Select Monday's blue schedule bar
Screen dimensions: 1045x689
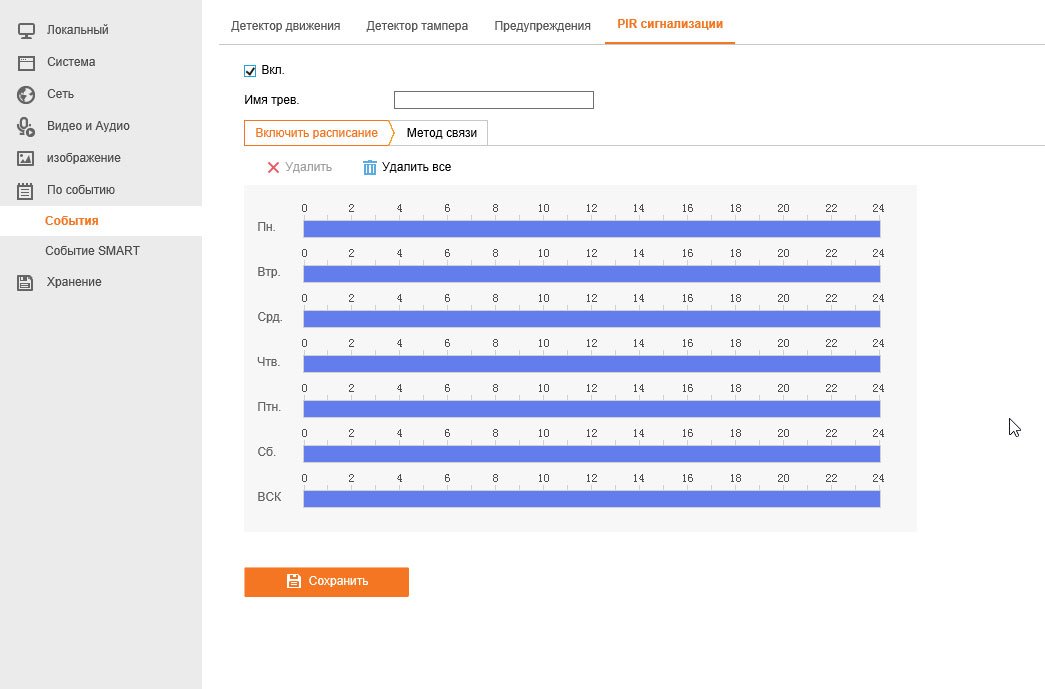click(x=591, y=229)
